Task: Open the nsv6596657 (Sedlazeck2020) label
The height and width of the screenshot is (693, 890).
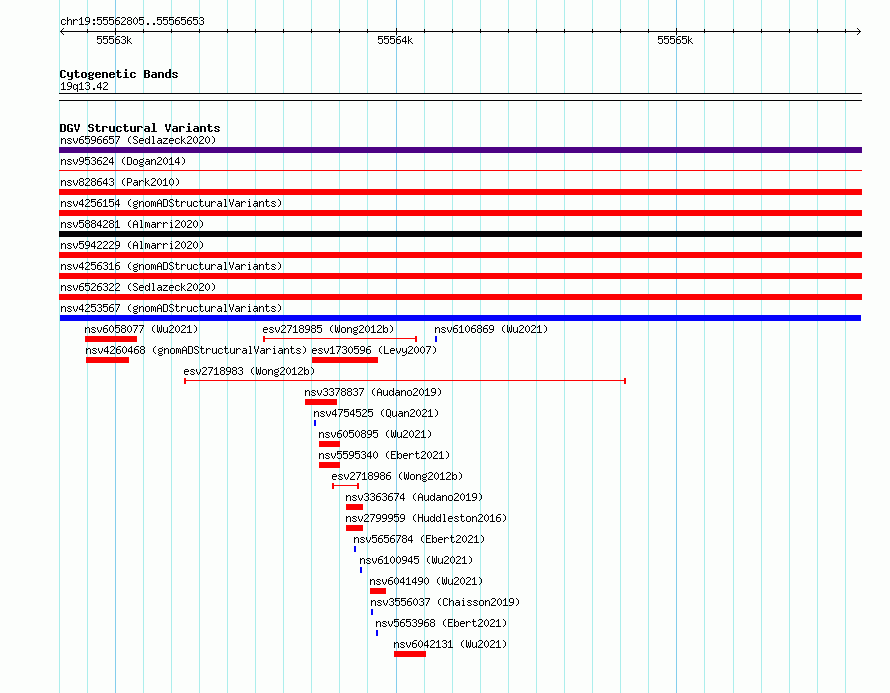Action: click(x=138, y=140)
